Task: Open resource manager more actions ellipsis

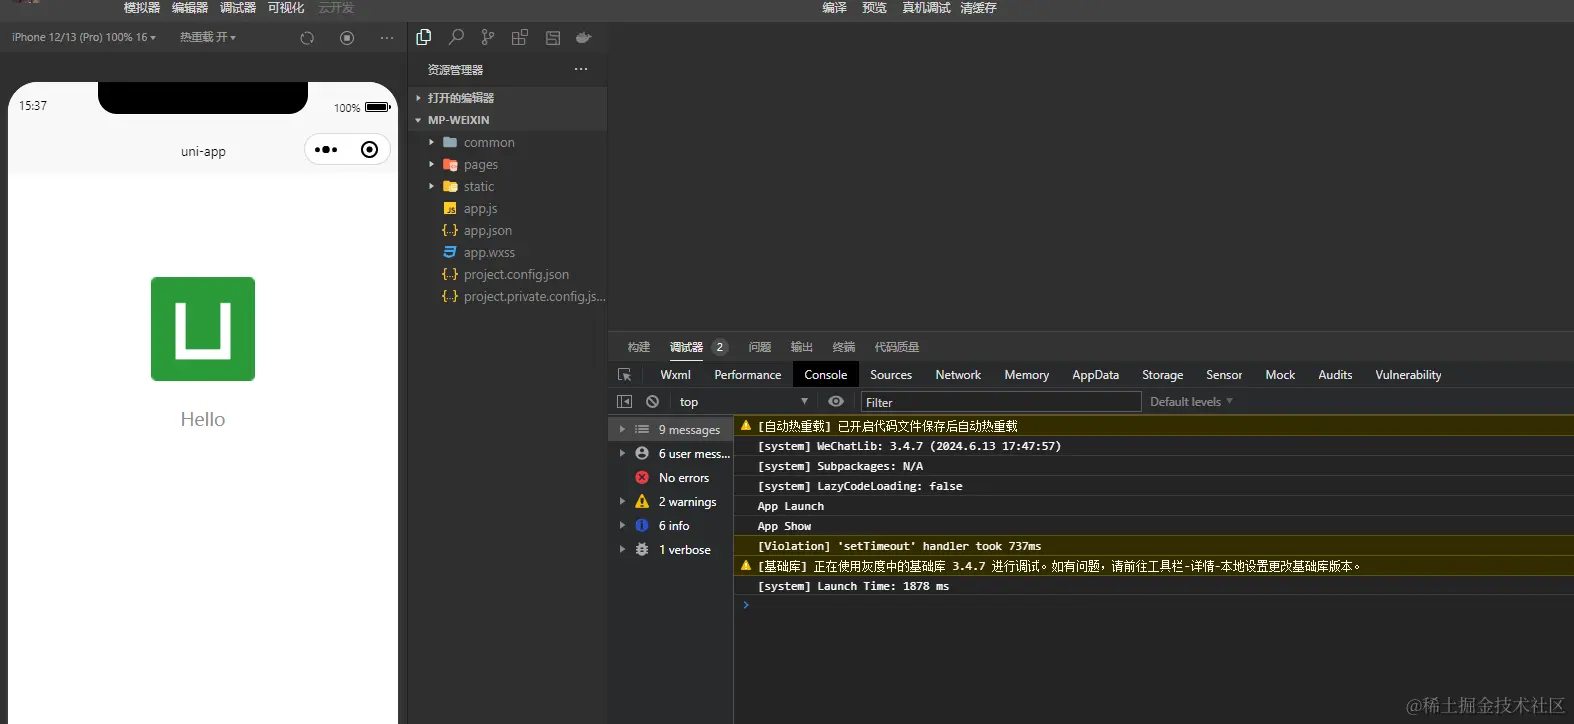Action: 581,69
